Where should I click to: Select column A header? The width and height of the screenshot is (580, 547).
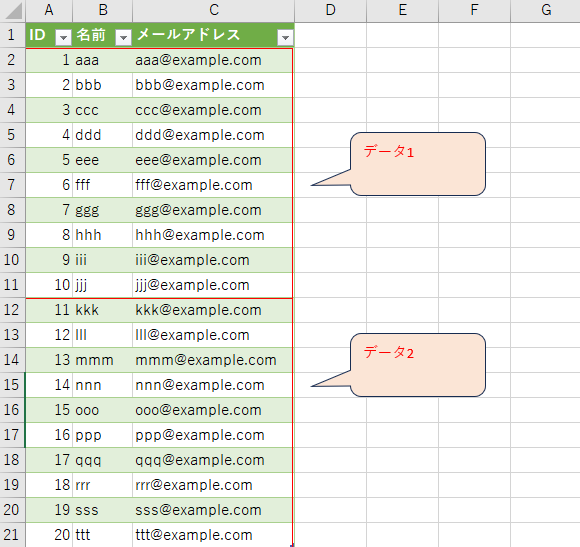49,10
